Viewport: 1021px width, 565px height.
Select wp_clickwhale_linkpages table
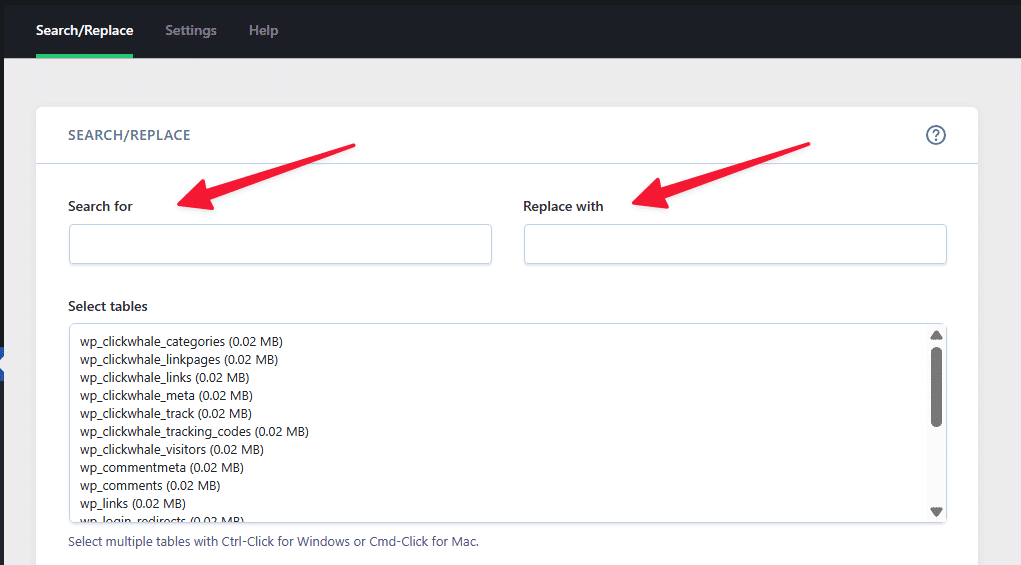point(179,359)
